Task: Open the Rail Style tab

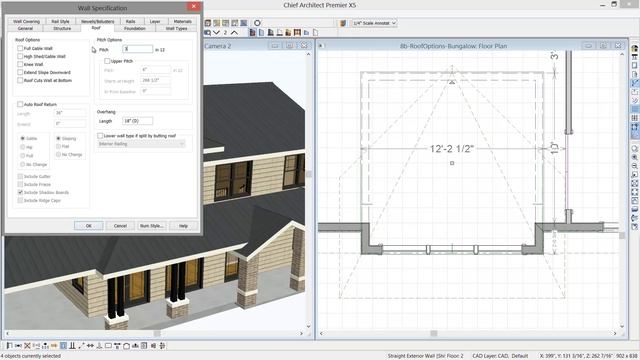Action: click(x=60, y=21)
